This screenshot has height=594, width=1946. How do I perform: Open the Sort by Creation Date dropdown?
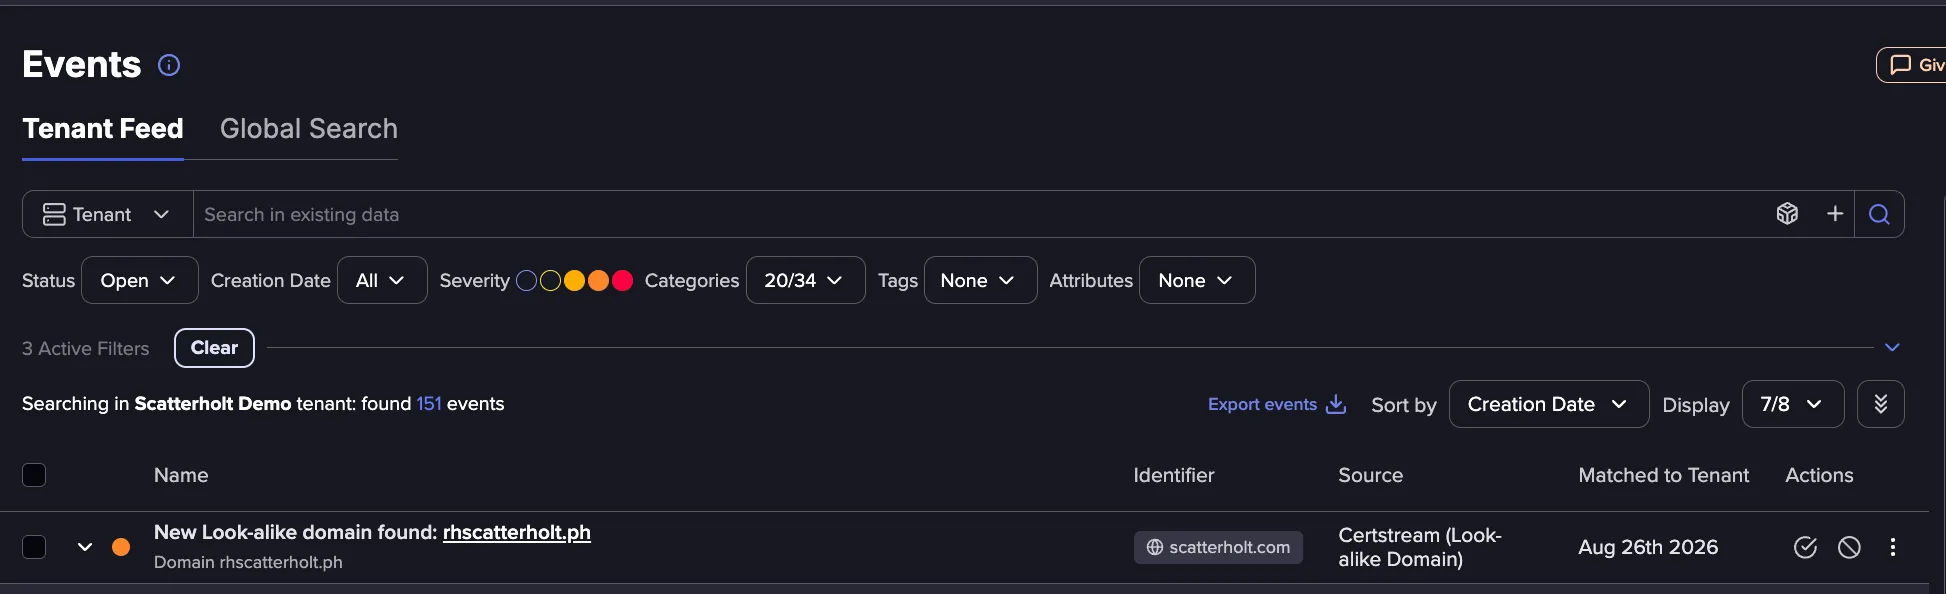point(1548,404)
